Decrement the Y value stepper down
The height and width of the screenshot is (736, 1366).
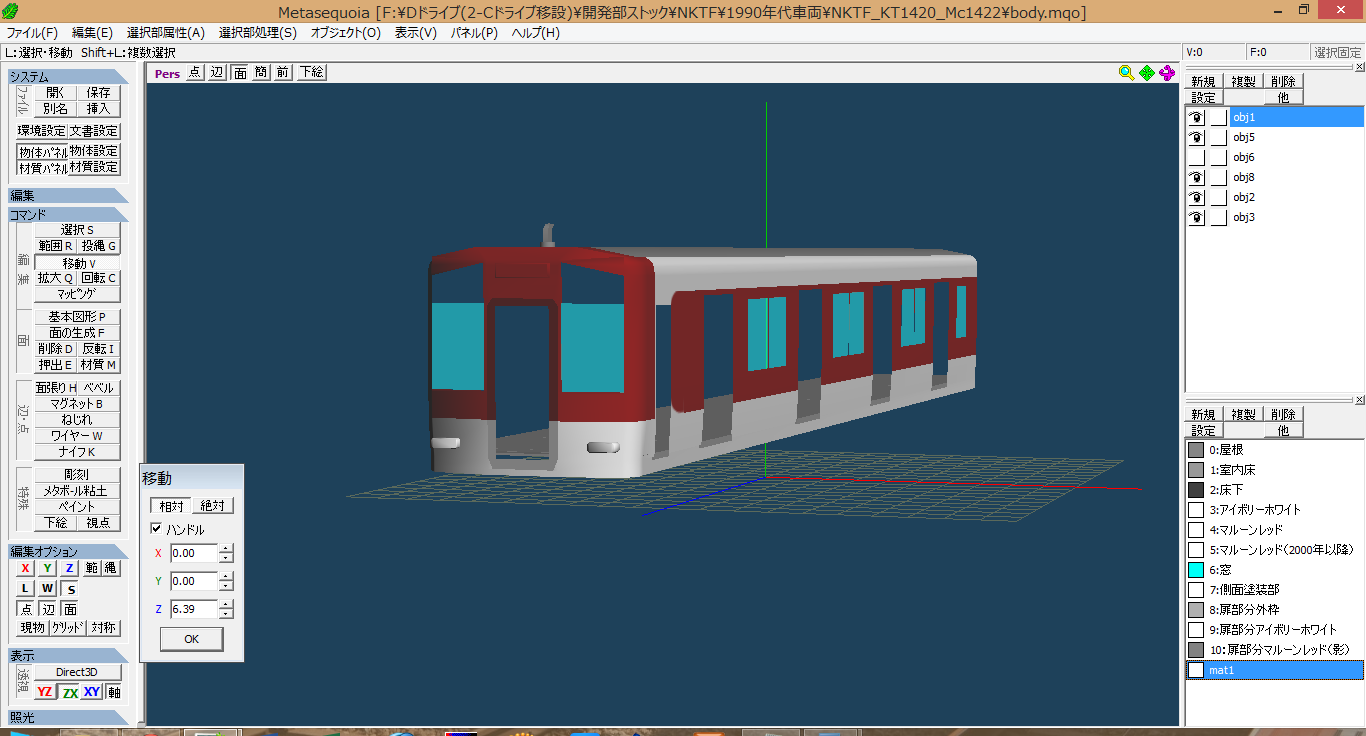227,585
